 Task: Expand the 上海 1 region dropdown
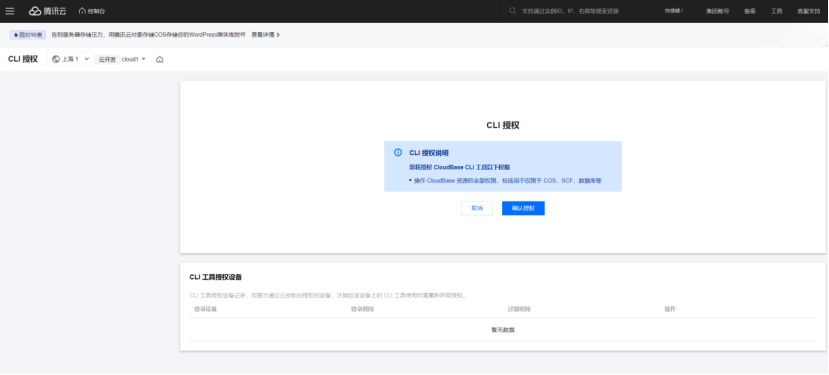tap(71, 59)
